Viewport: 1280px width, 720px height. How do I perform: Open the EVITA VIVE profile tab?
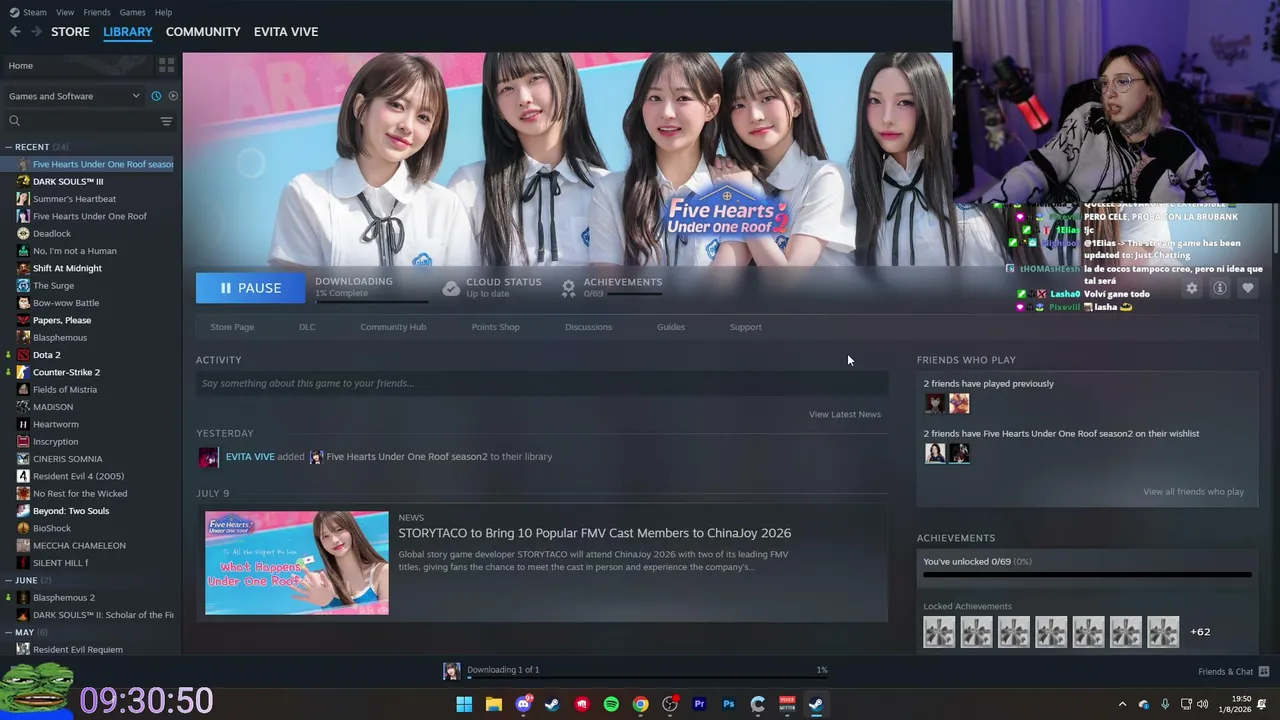286,32
